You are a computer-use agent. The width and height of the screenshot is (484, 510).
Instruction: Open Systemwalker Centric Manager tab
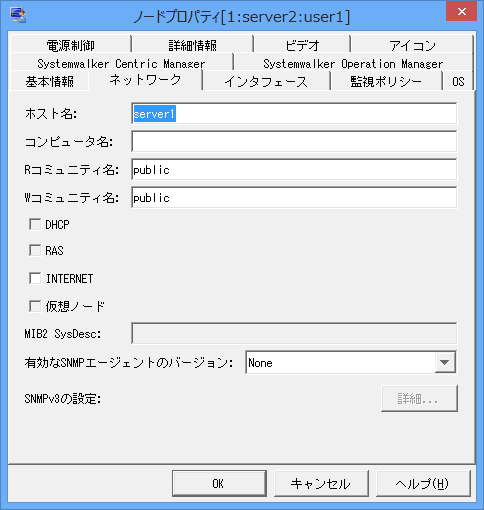(x=121, y=63)
